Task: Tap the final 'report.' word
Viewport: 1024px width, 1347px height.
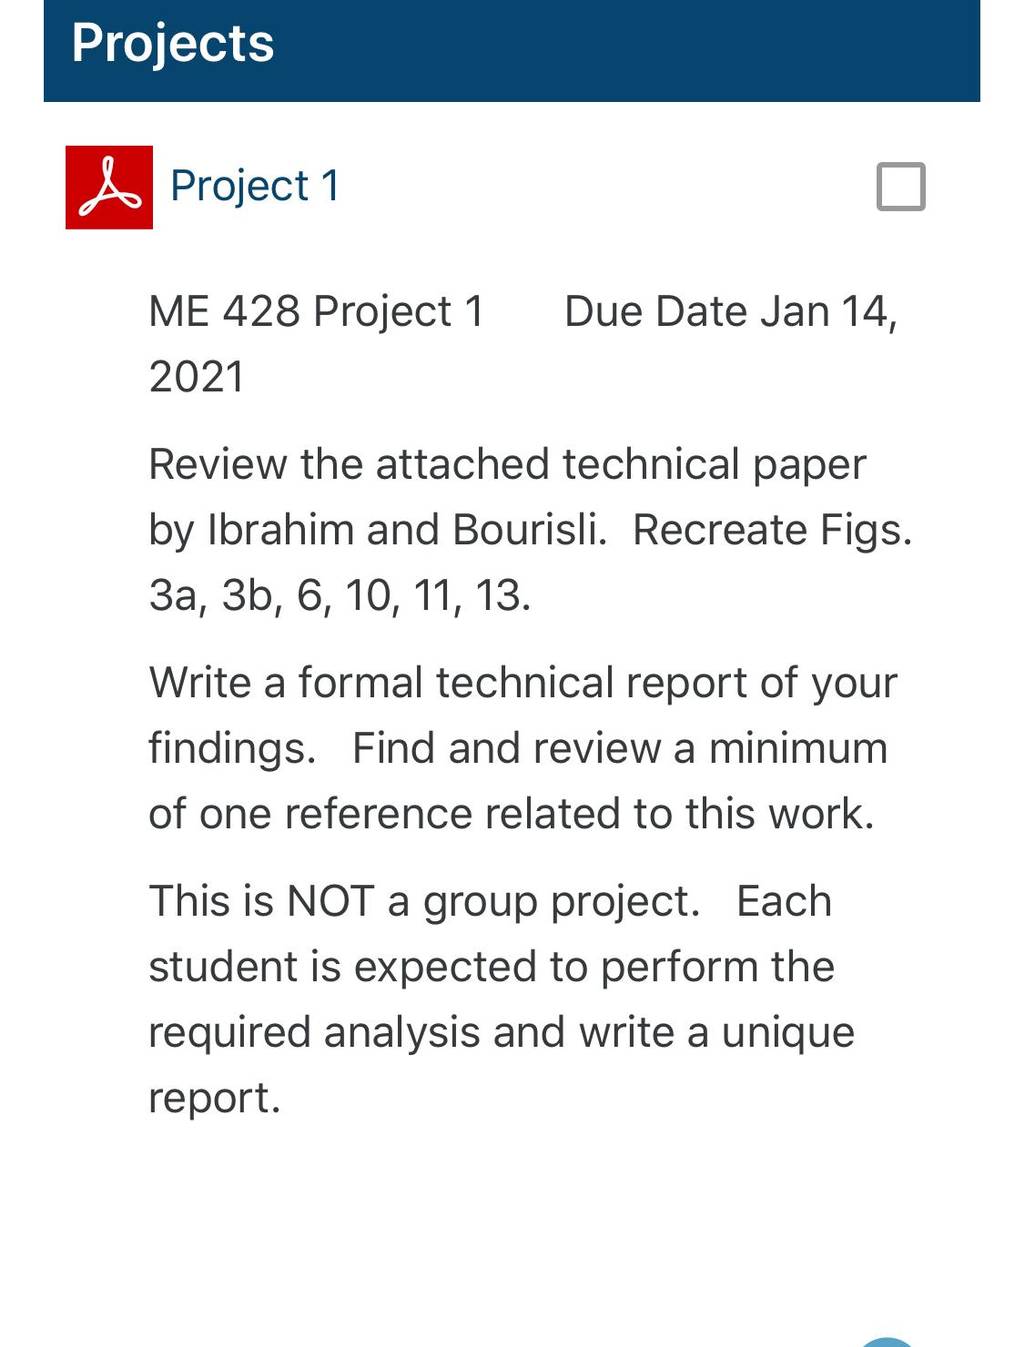Action: point(214,1099)
